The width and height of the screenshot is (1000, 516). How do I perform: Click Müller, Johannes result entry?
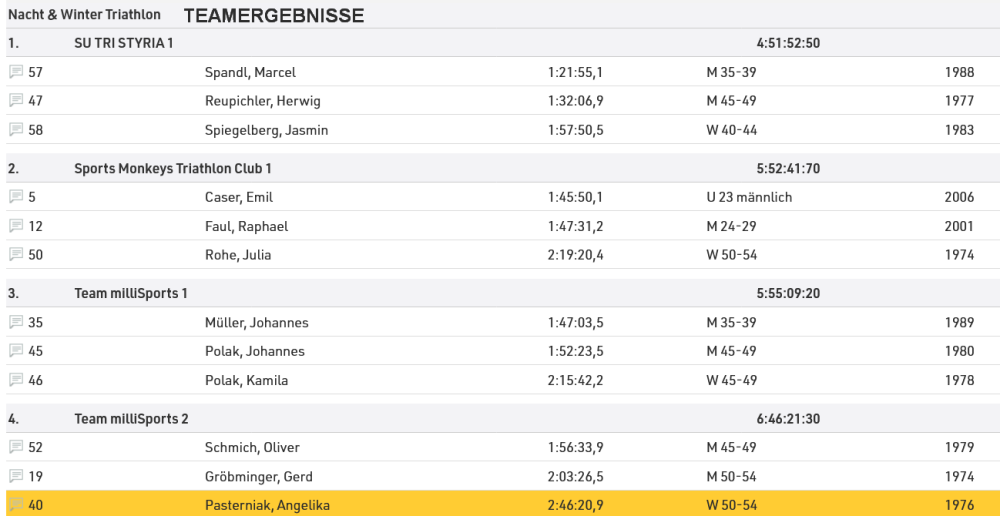[256, 322]
